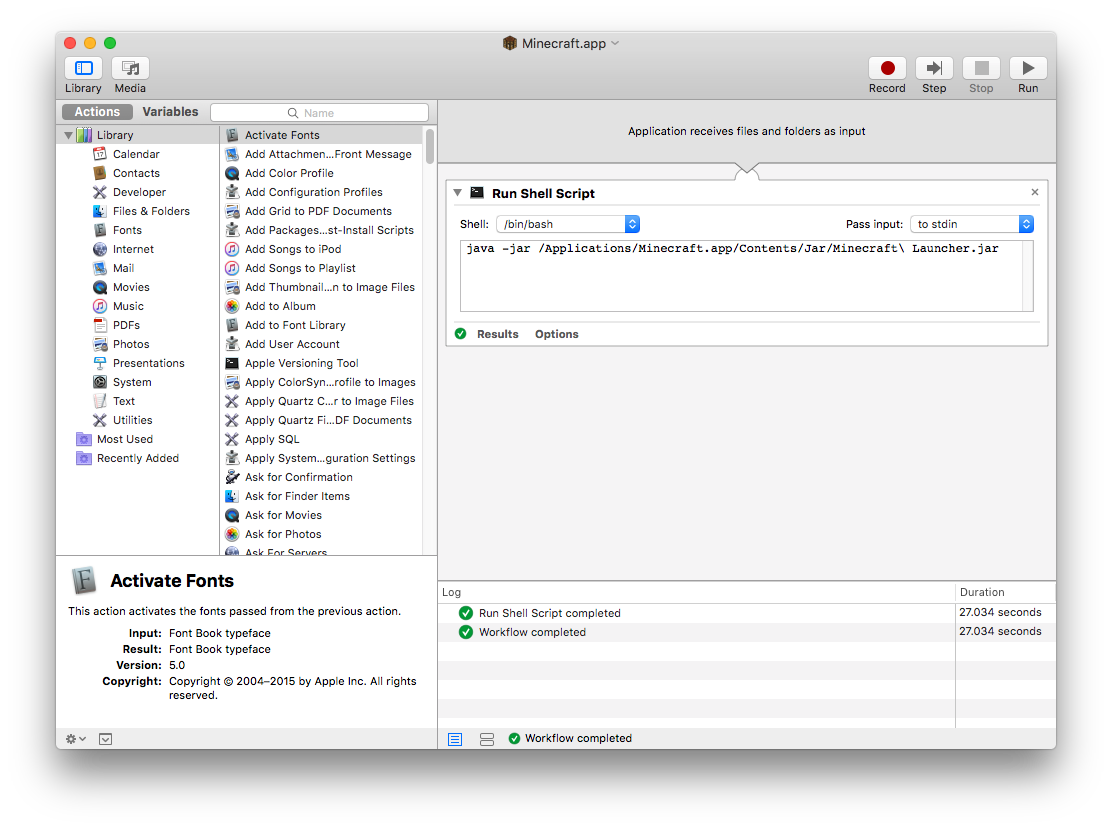
Task: Select the Apple Versioning Tool action
Action: point(322,363)
